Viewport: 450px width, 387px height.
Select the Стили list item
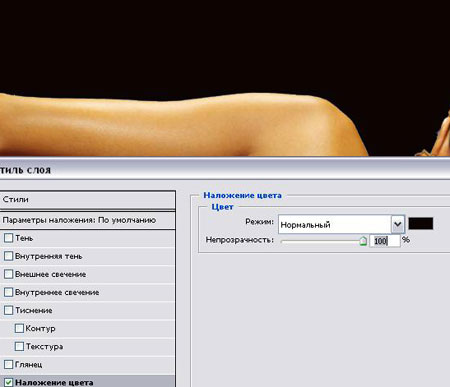coord(87,200)
